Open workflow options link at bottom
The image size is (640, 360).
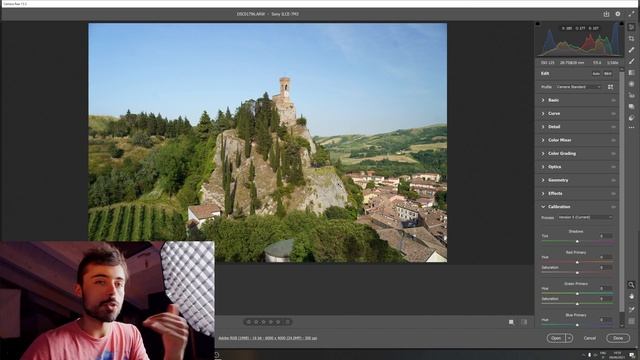pyautogui.click(x=267, y=338)
